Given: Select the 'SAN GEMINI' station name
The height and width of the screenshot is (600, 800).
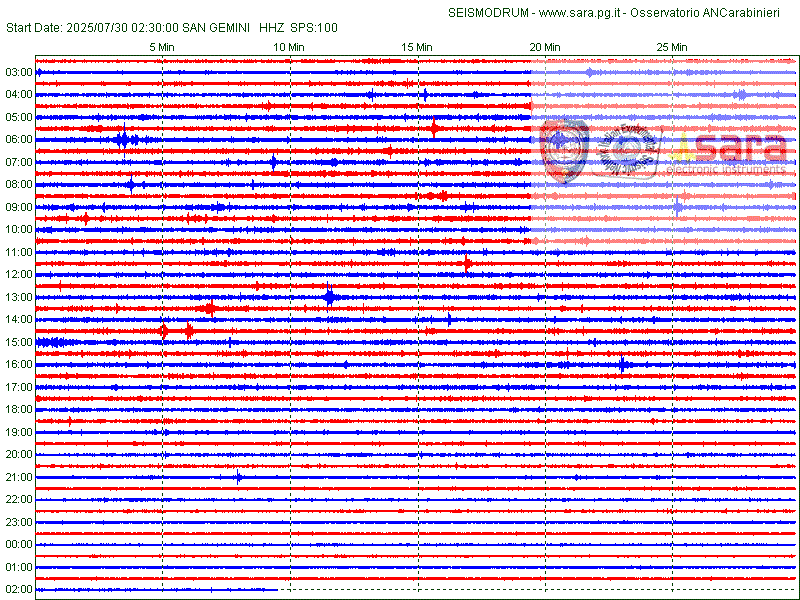Looking at the screenshot, I should pyautogui.click(x=216, y=28).
